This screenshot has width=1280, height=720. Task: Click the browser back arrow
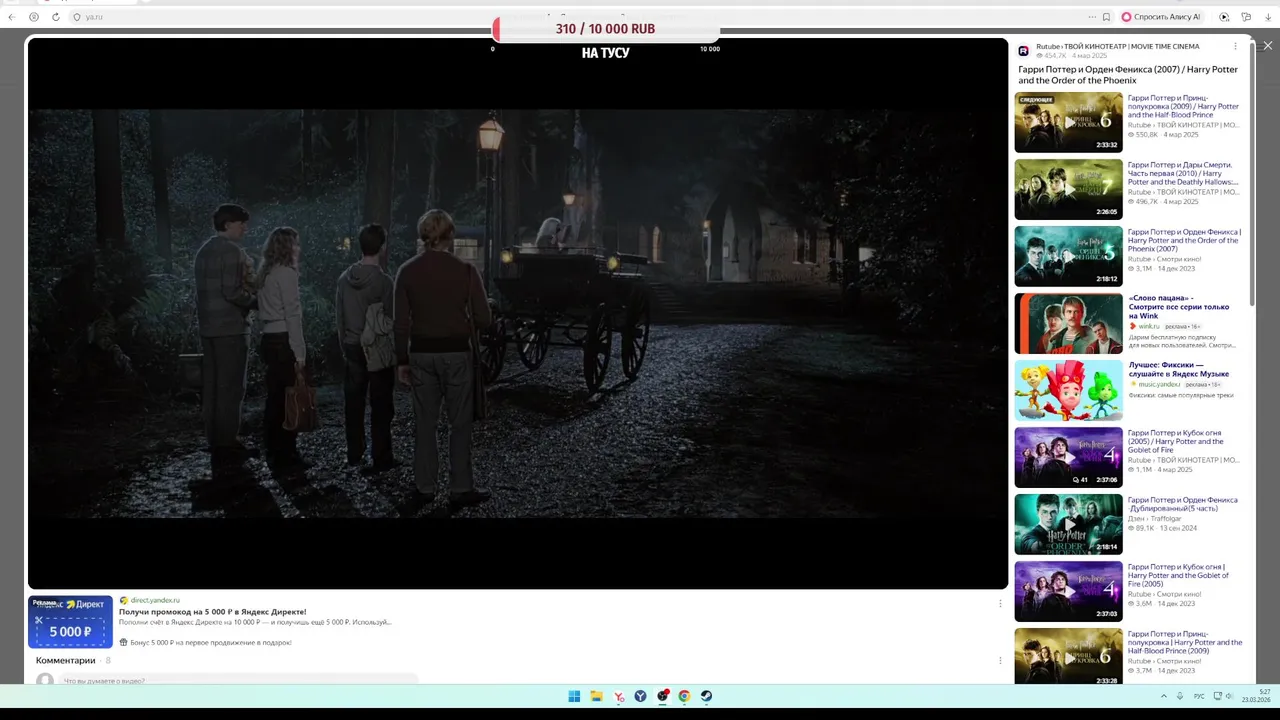coord(11,17)
